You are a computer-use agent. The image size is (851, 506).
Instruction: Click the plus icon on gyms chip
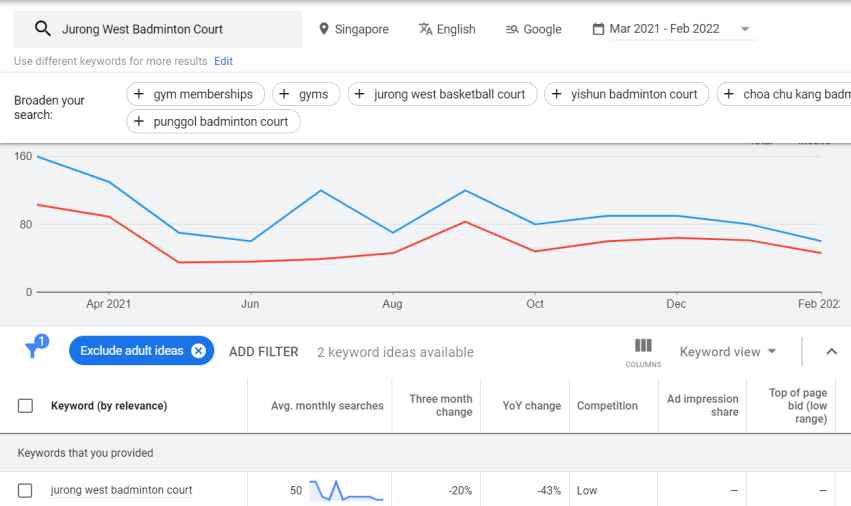284,94
